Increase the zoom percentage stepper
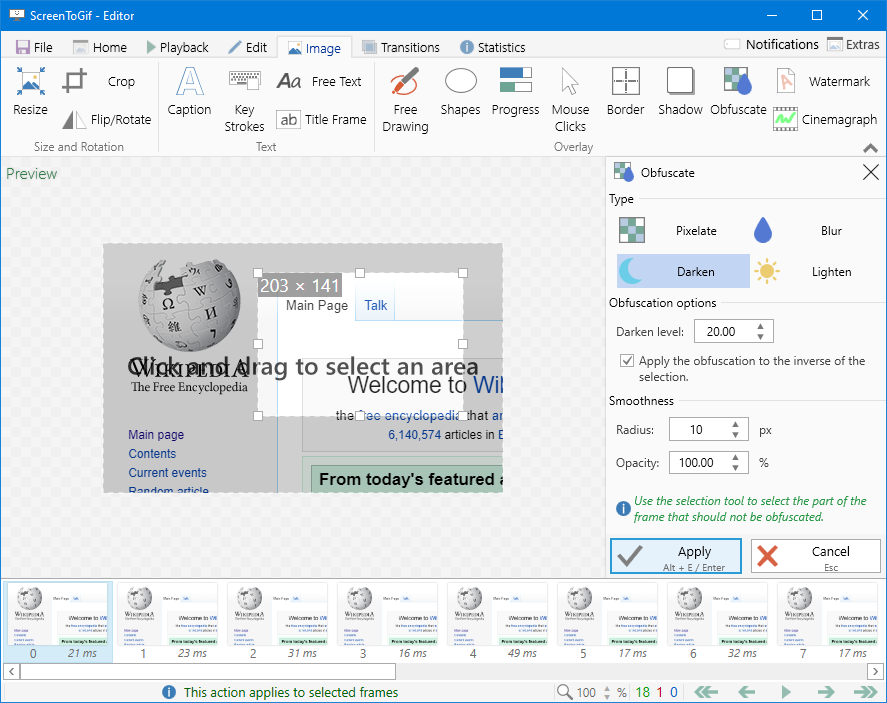 pos(606,688)
